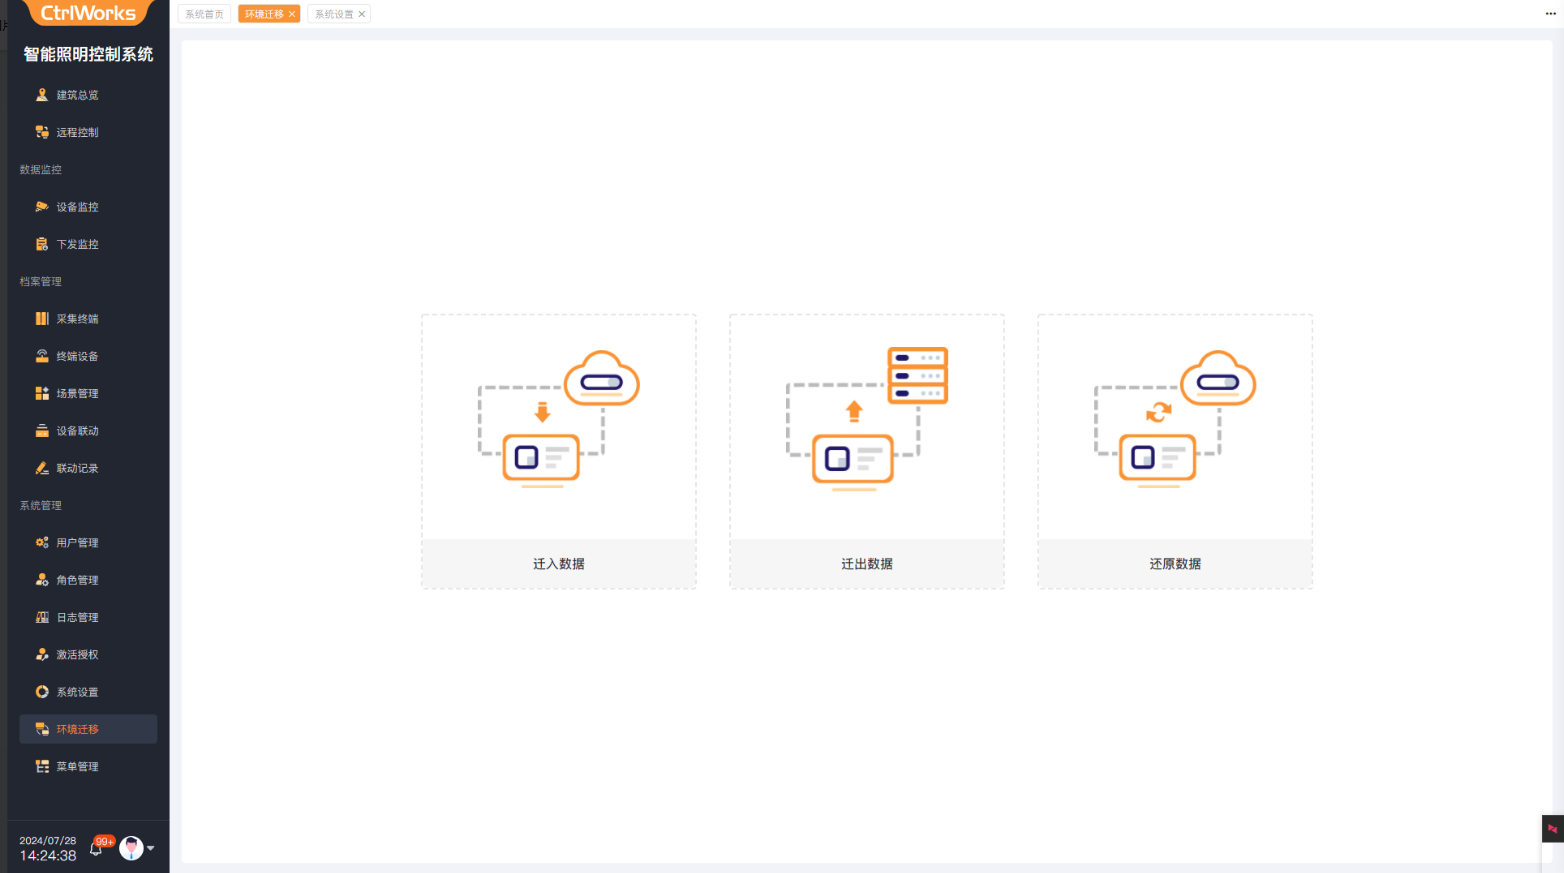Close the 系统设置 tab

tap(362, 14)
